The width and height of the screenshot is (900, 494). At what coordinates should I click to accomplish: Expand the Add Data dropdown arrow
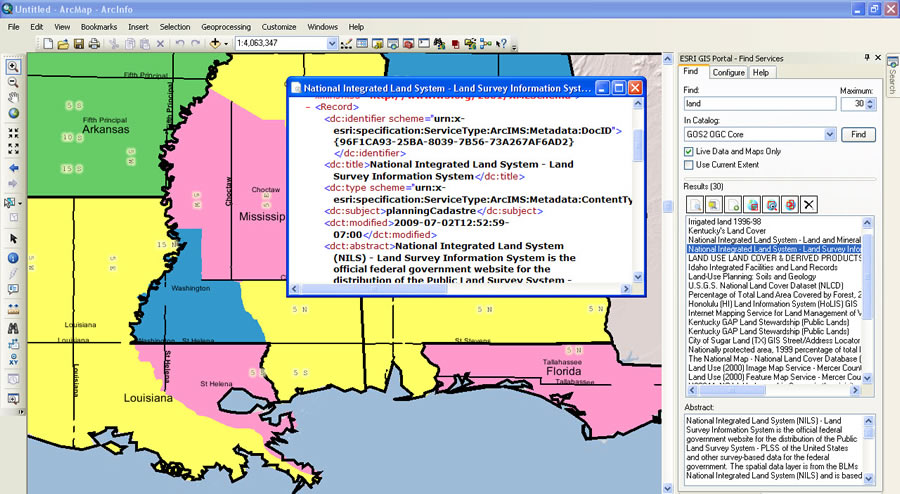(226, 44)
